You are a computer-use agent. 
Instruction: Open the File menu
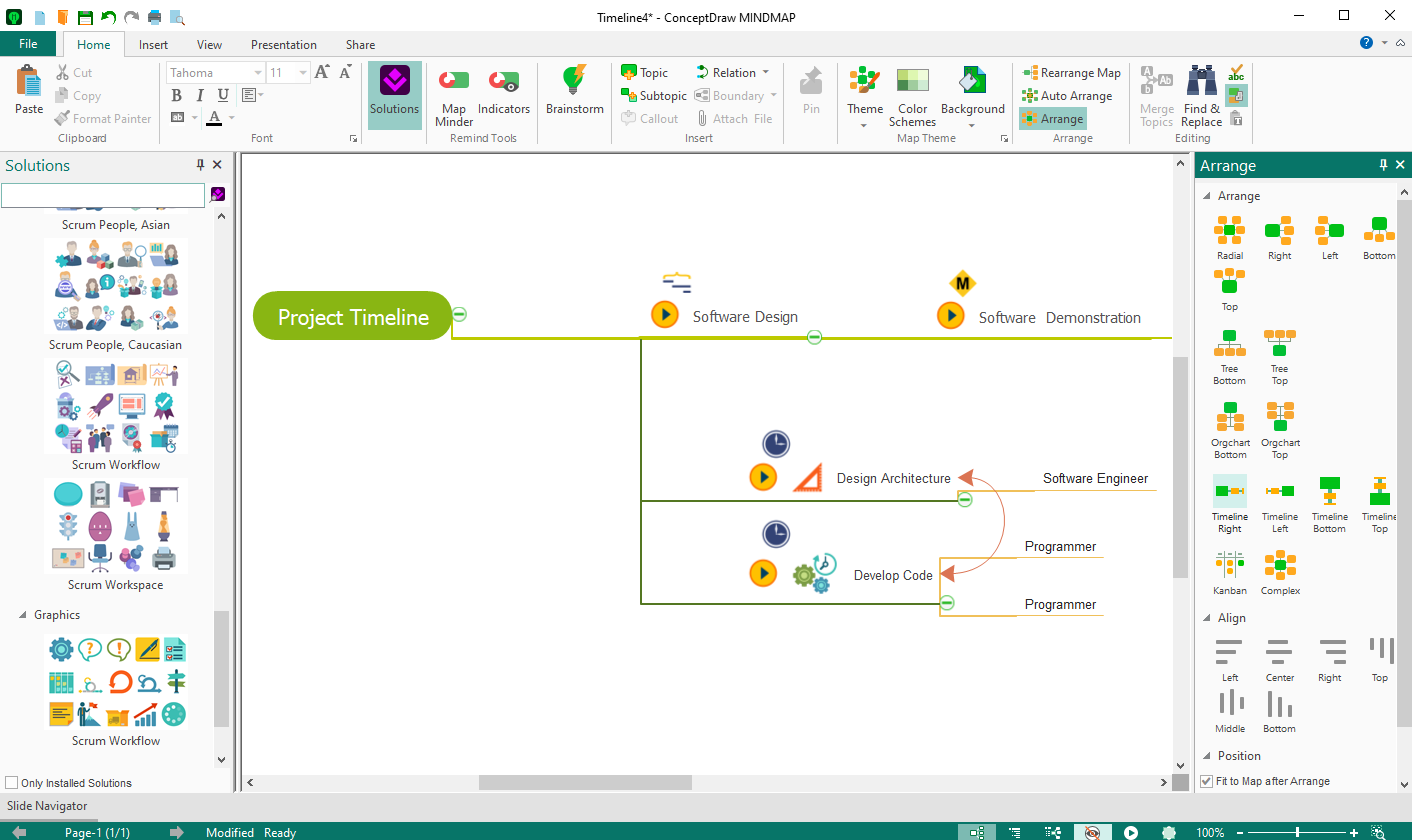click(x=28, y=44)
